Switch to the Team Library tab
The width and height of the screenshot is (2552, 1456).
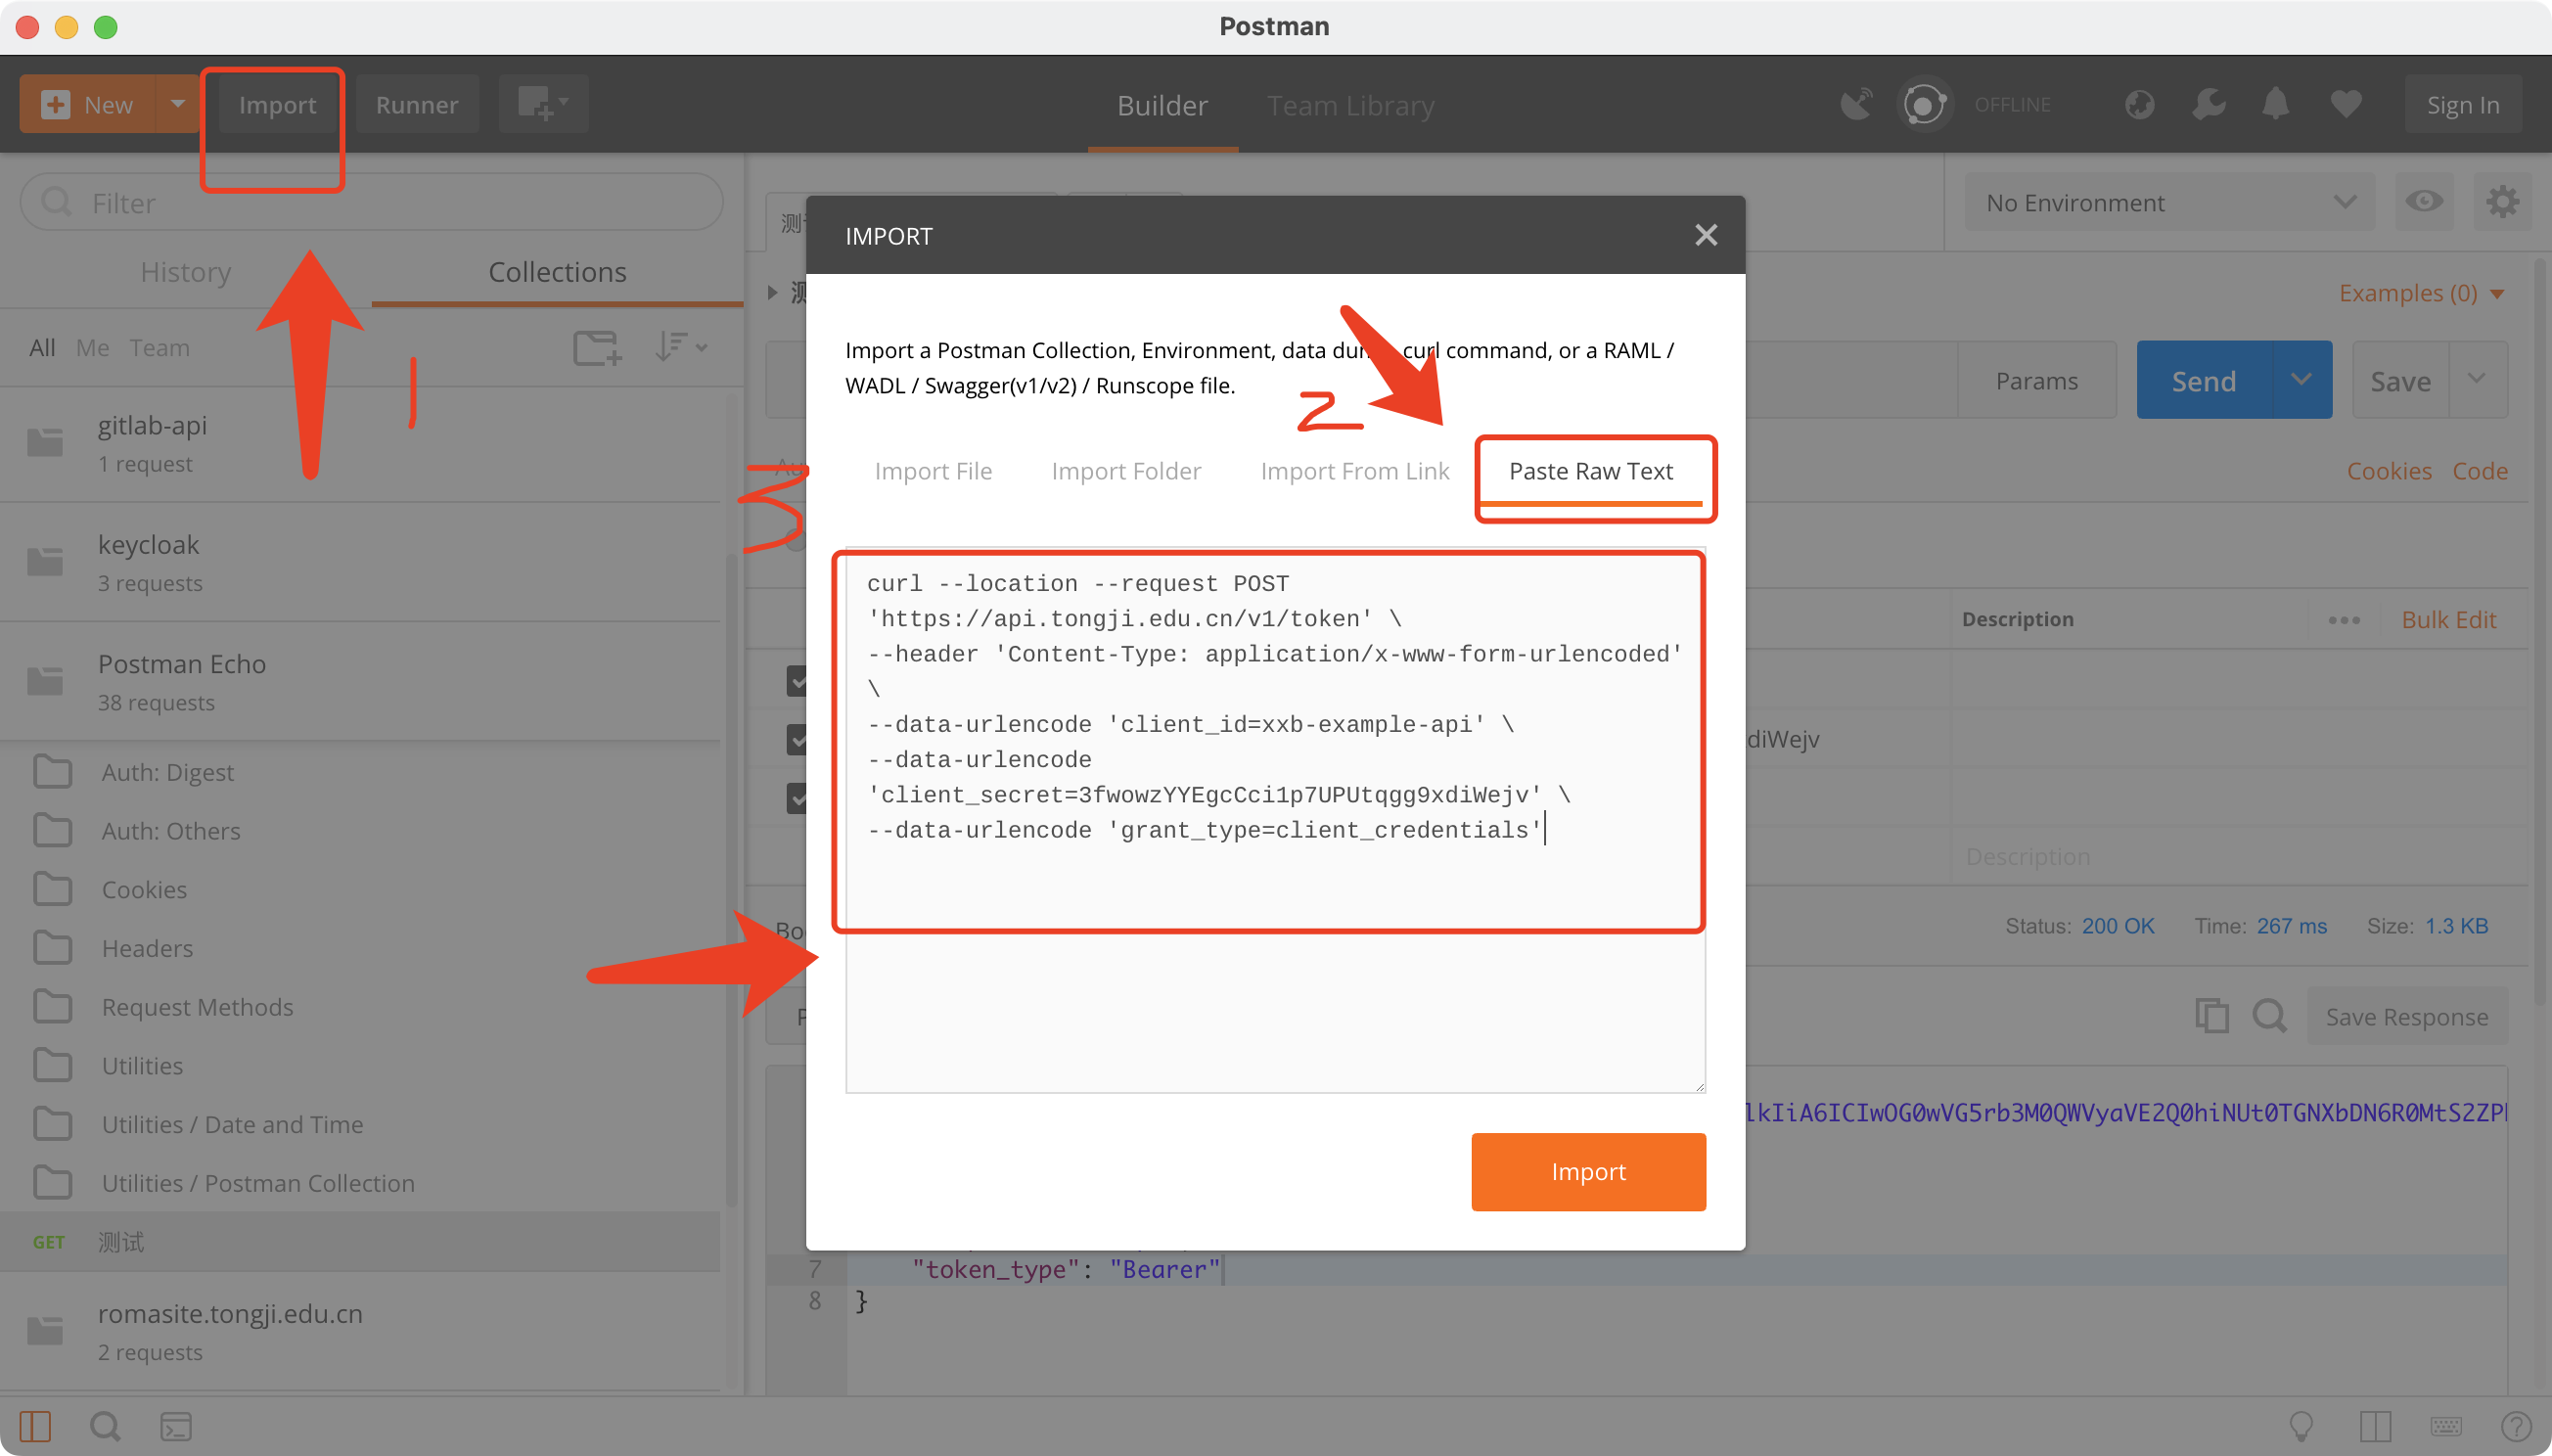coord(1350,105)
